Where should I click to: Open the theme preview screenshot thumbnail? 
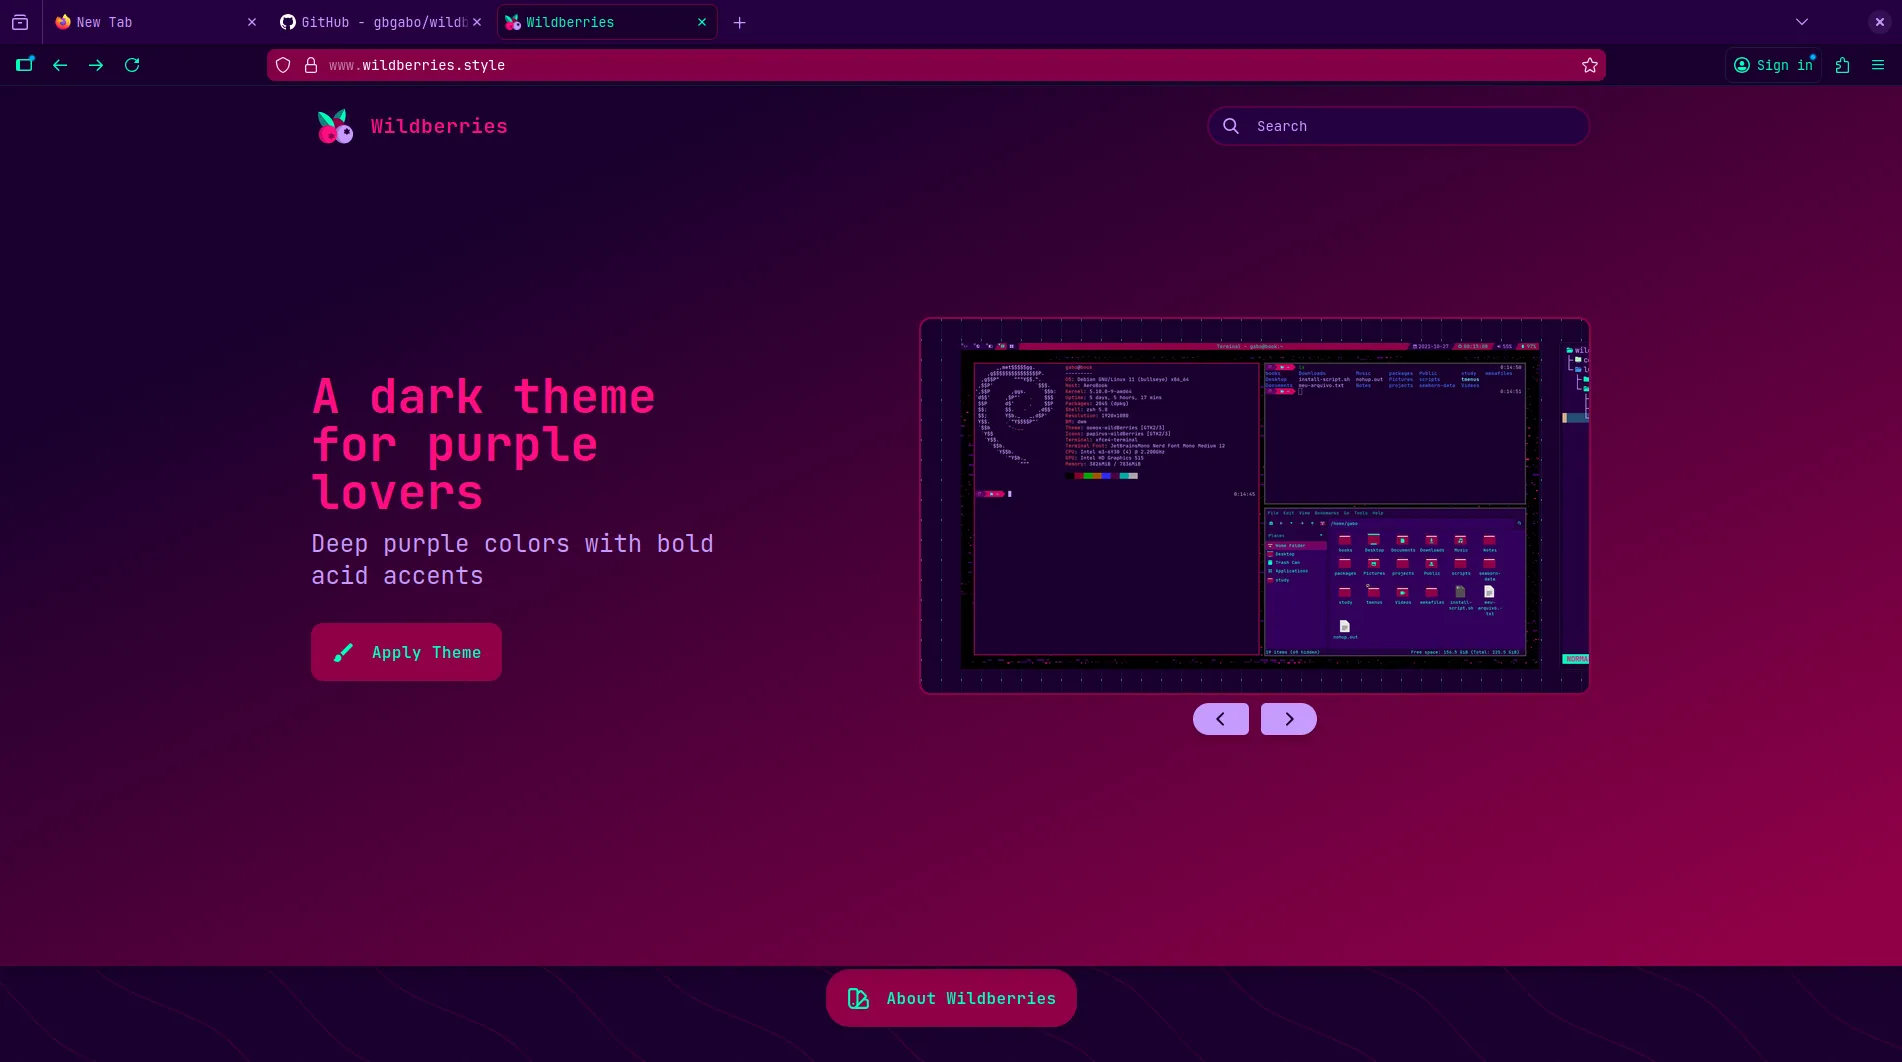coord(1254,506)
